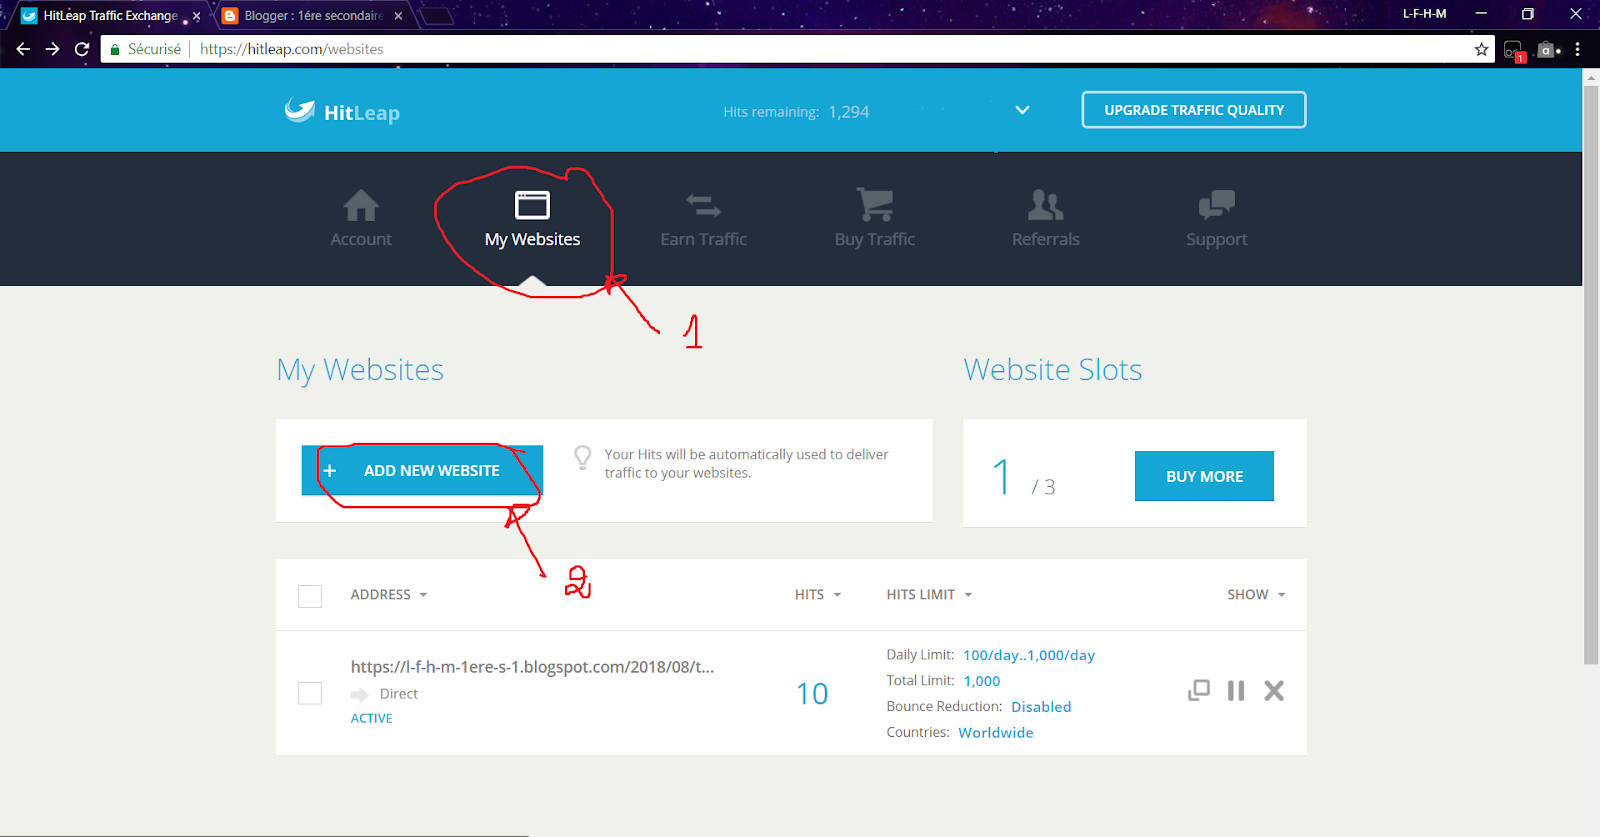This screenshot has width=1600, height=837.
Task: View site security info via green padlock
Action: (115, 49)
